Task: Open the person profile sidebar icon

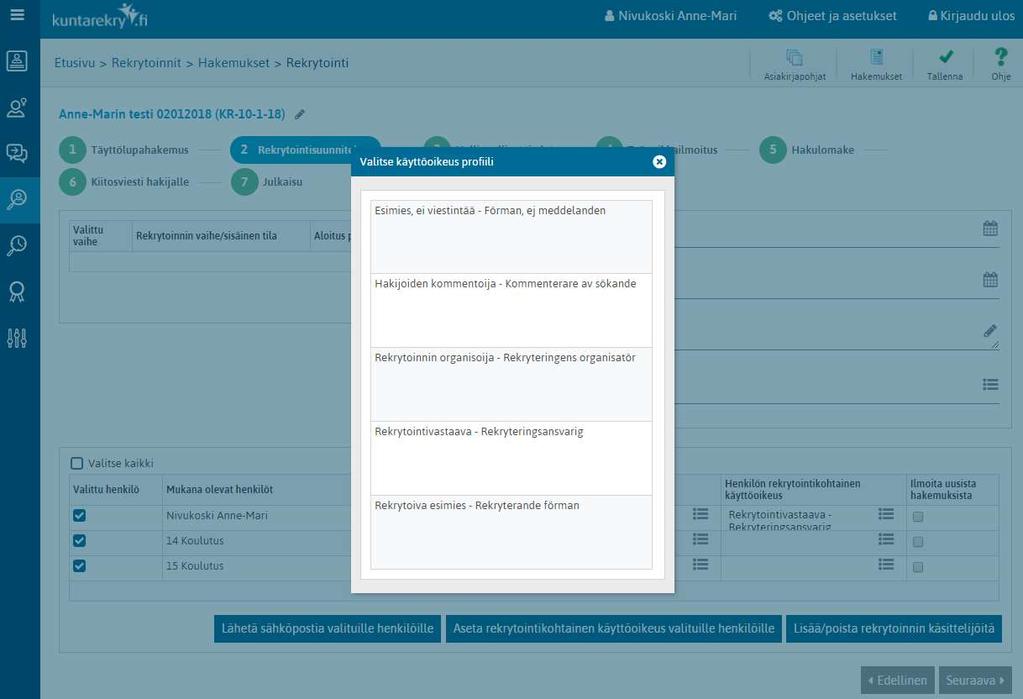Action: point(17,61)
